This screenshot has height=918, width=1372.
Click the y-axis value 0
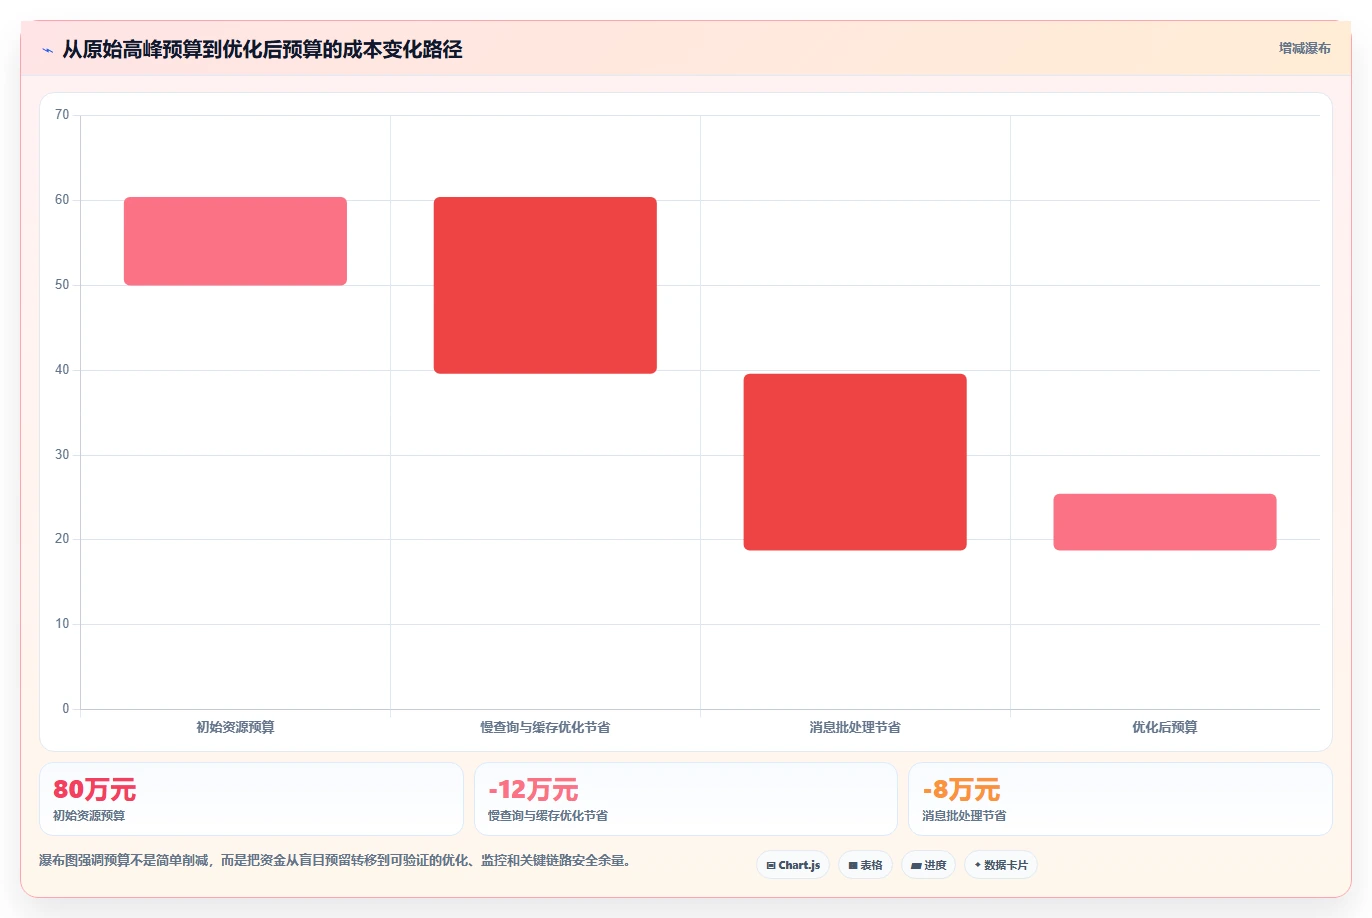(x=66, y=709)
